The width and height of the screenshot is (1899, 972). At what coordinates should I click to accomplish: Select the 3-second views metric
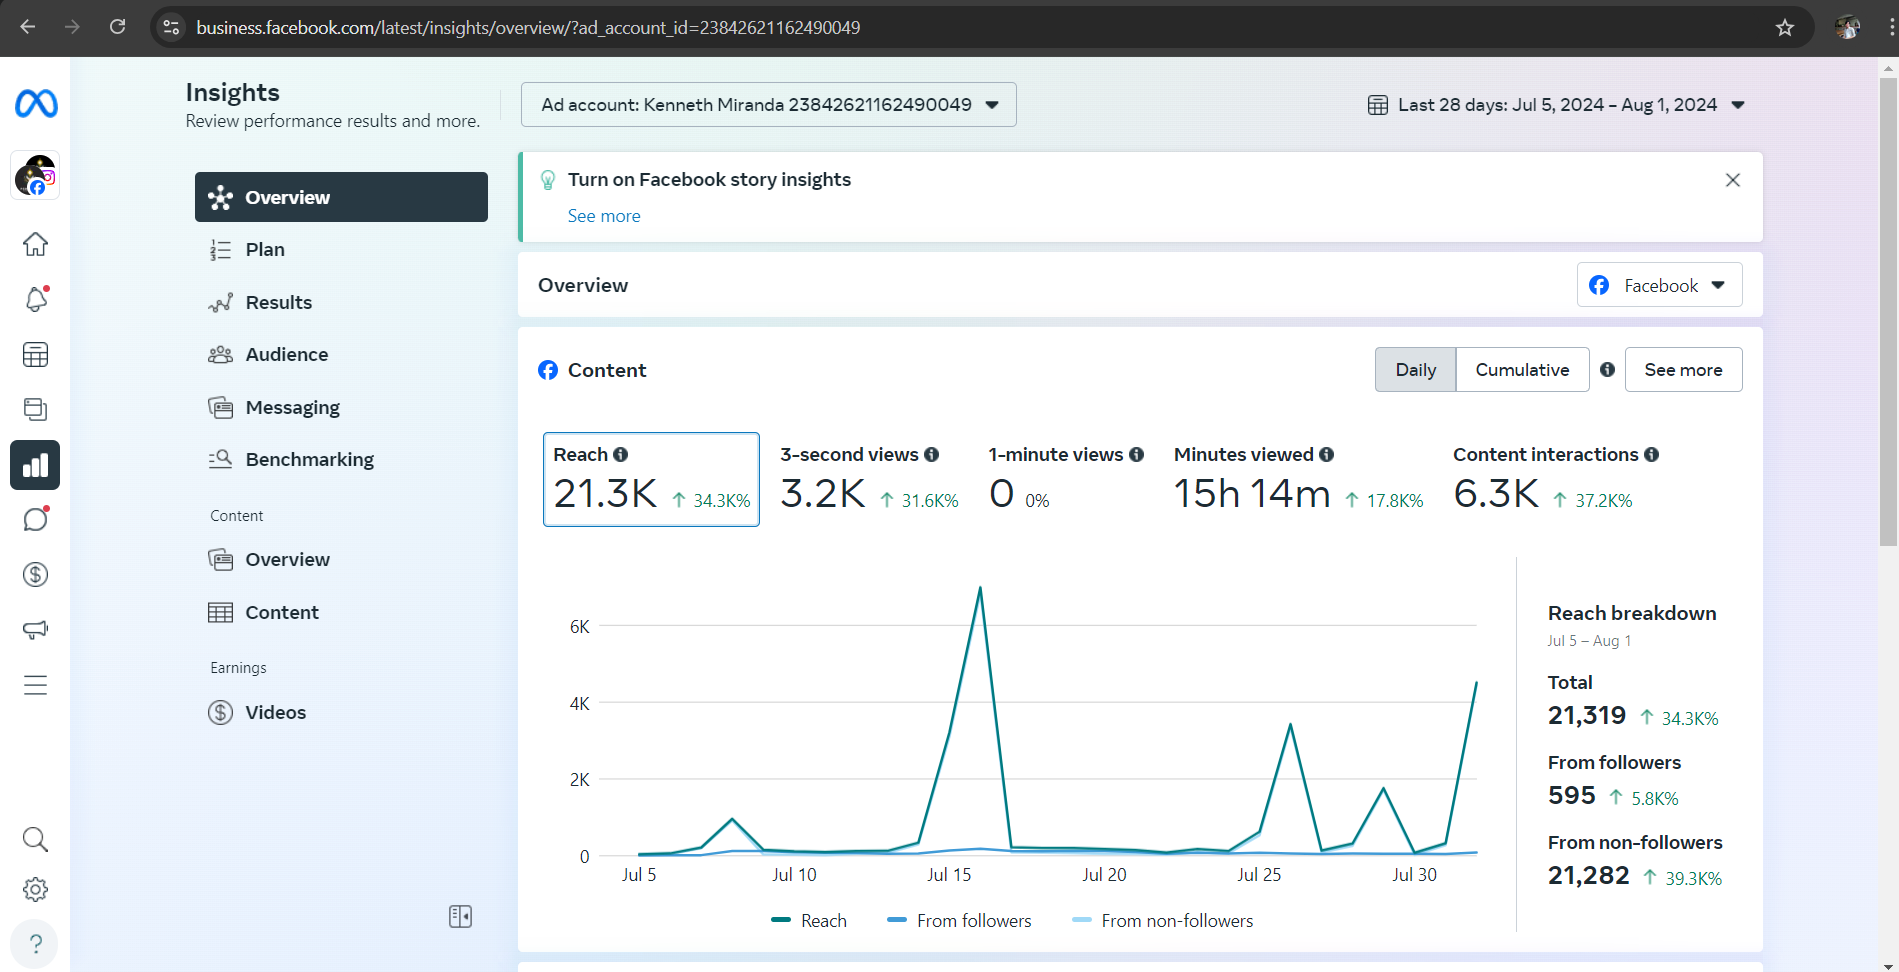coord(868,479)
